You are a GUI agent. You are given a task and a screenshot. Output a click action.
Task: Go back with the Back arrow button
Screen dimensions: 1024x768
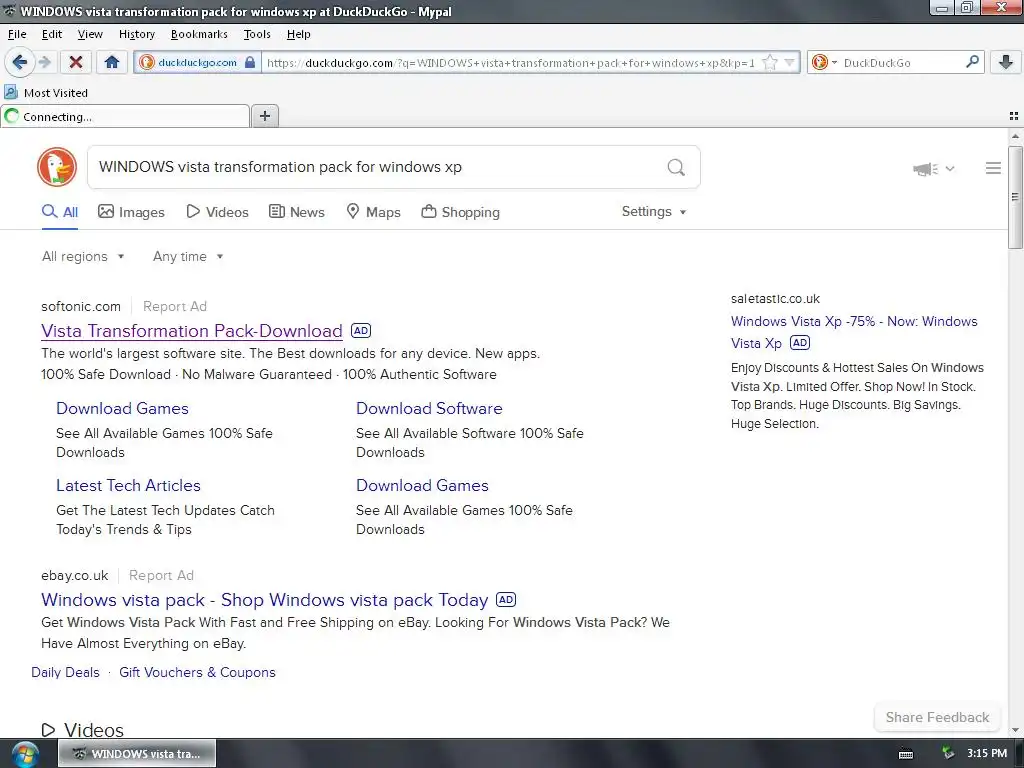(19, 62)
